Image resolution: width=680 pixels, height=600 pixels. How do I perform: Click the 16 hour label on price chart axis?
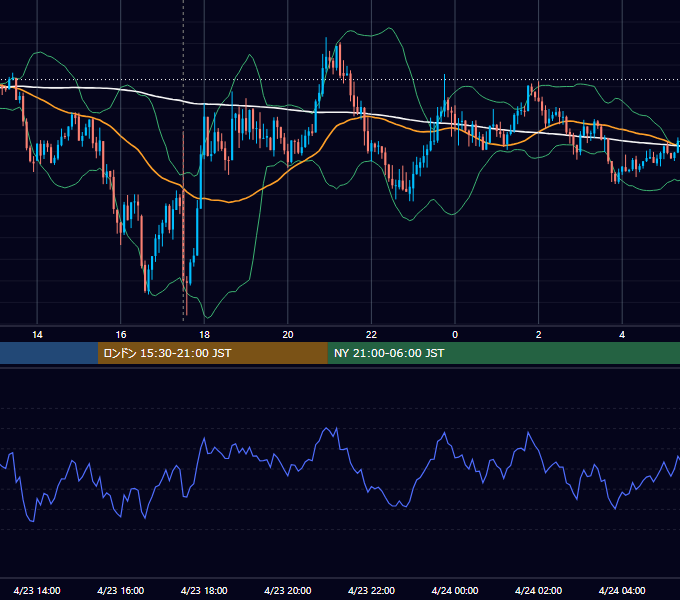click(121, 335)
